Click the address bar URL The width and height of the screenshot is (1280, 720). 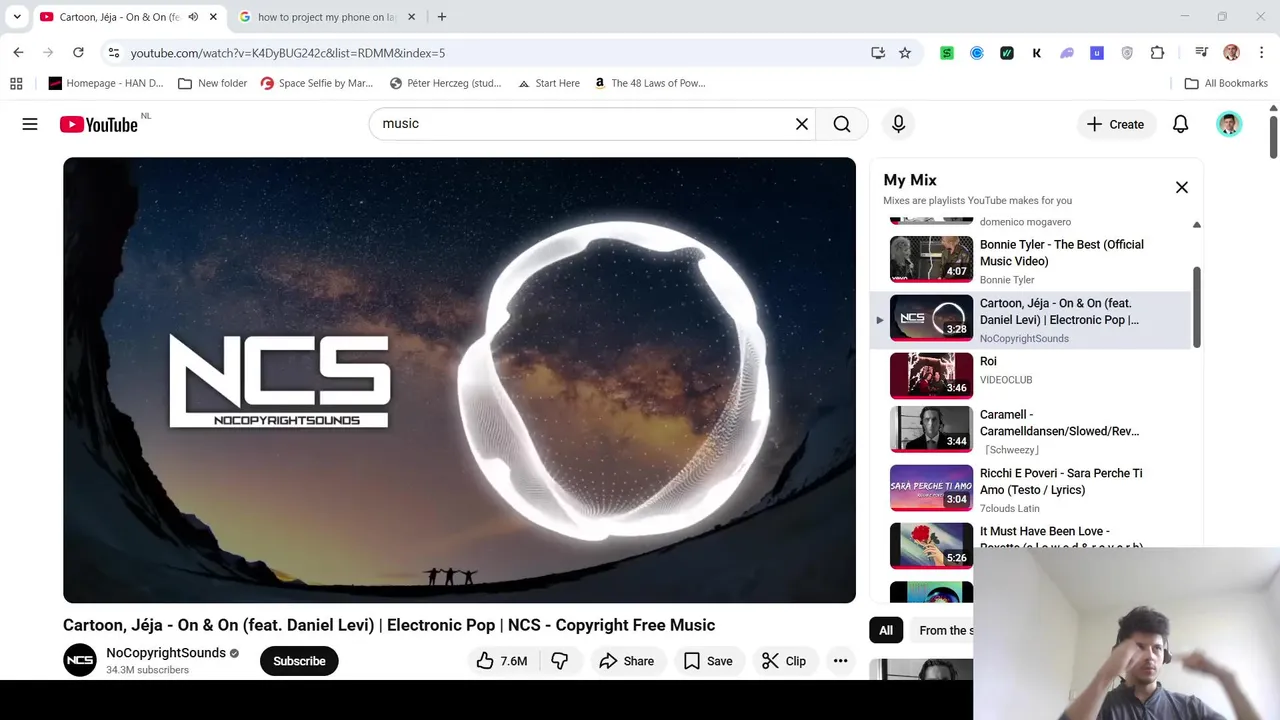288,53
